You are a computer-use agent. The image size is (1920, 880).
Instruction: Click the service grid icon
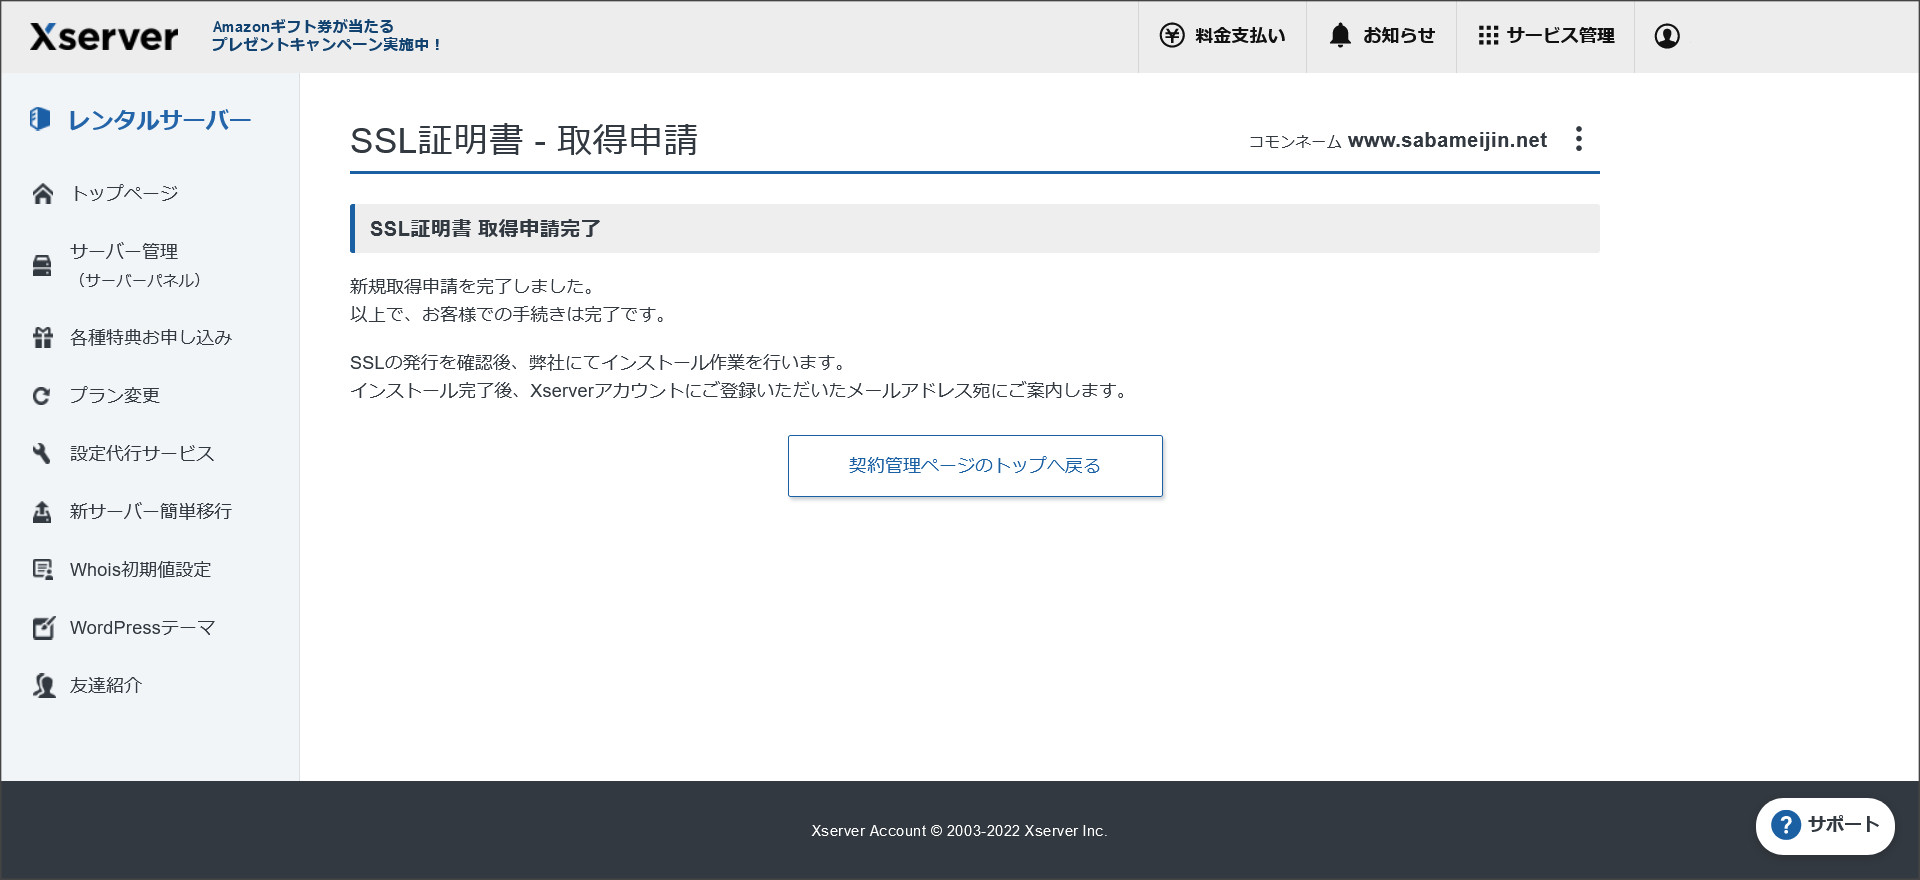[1488, 36]
